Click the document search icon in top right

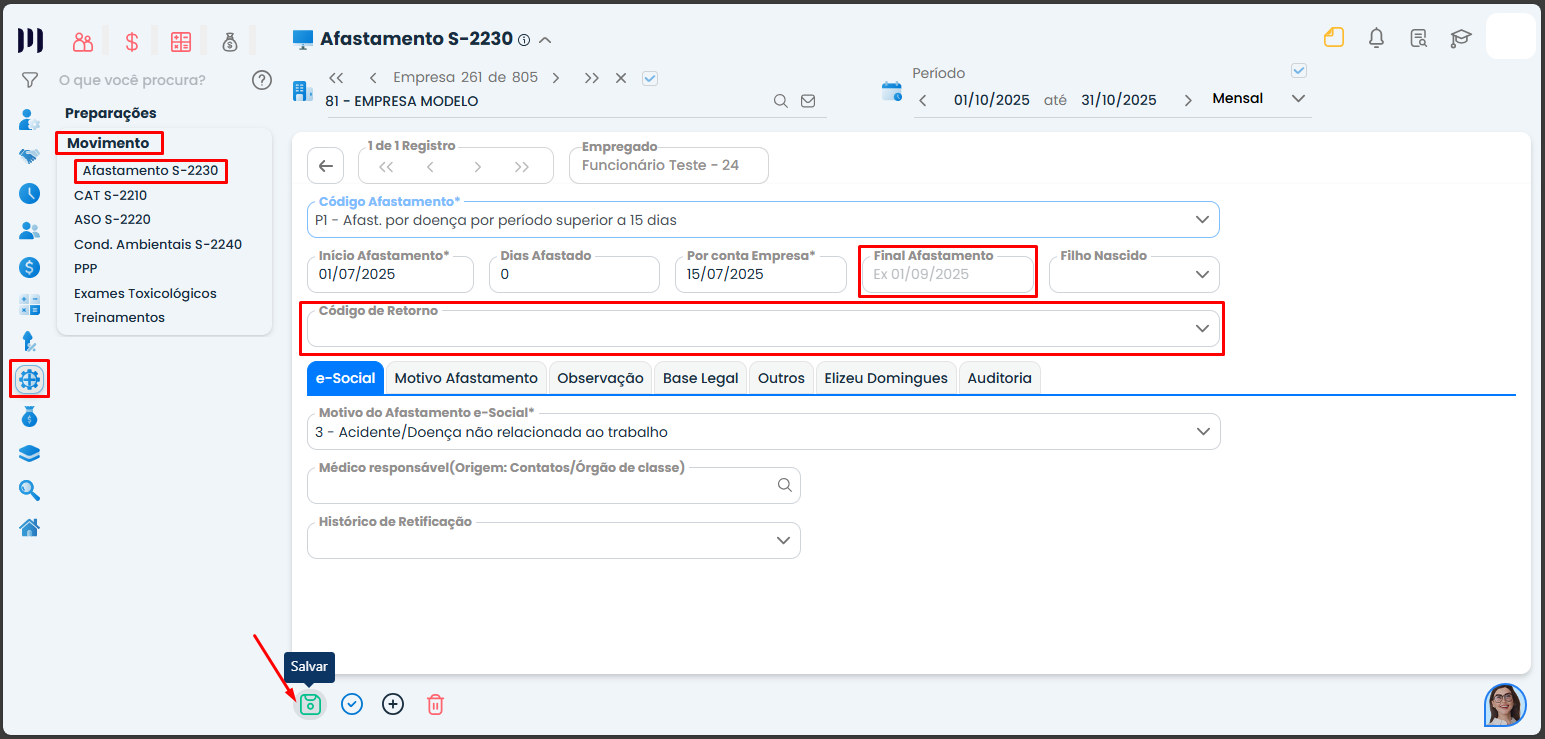coord(1419,38)
